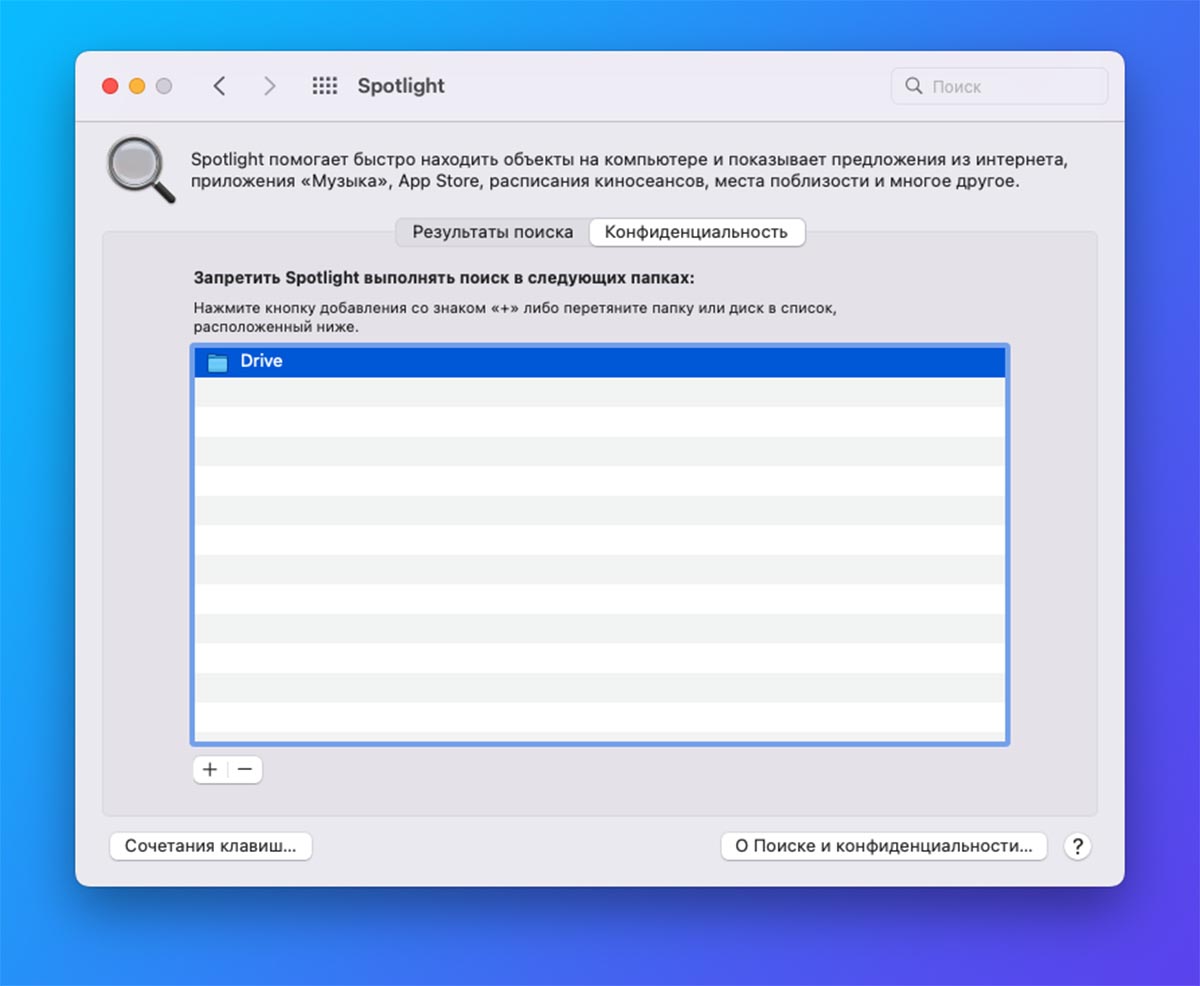
Task: Close the Spotlight preferences window
Action: (110, 86)
